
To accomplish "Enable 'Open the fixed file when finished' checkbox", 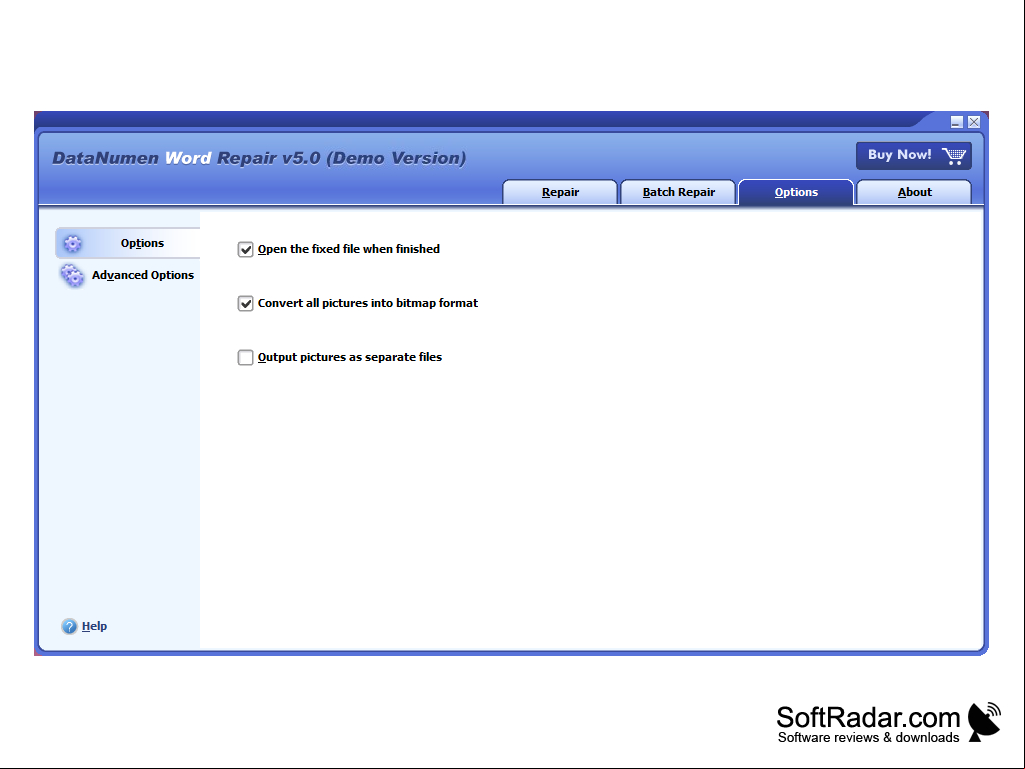I will (245, 249).
